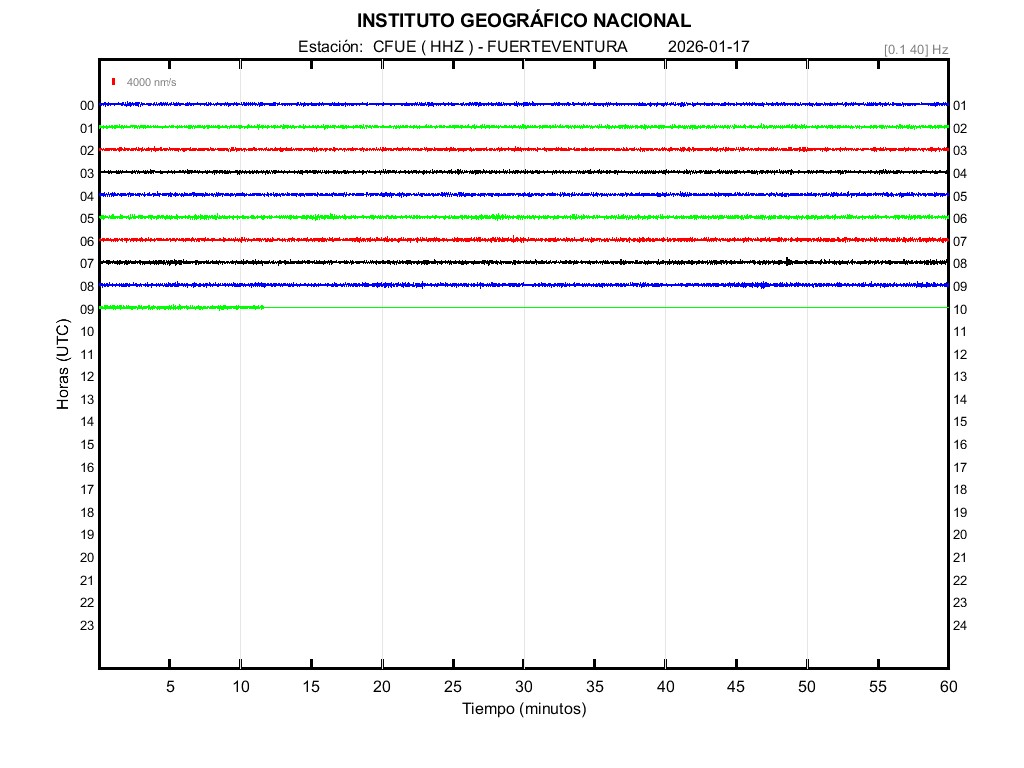Click the 60 minute tick label
This screenshot has height=768, width=1024.
[948, 686]
